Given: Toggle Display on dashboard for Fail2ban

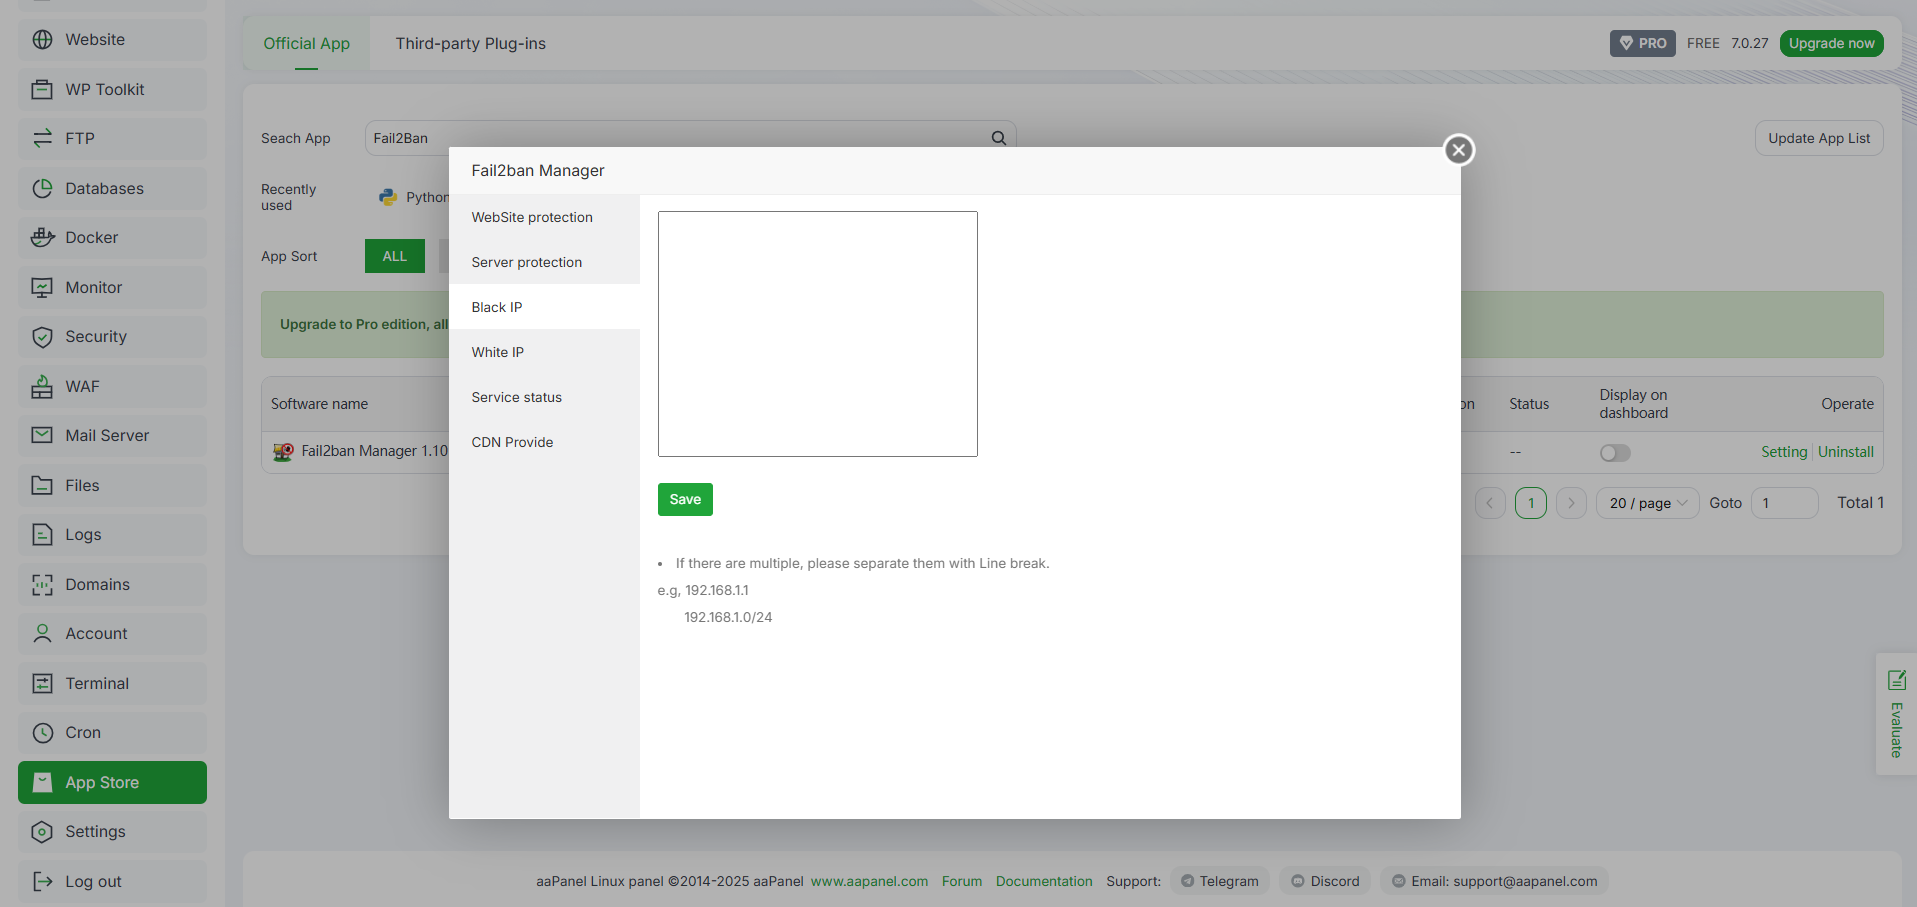Looking at the screenshot, I should pos(1615,453).
